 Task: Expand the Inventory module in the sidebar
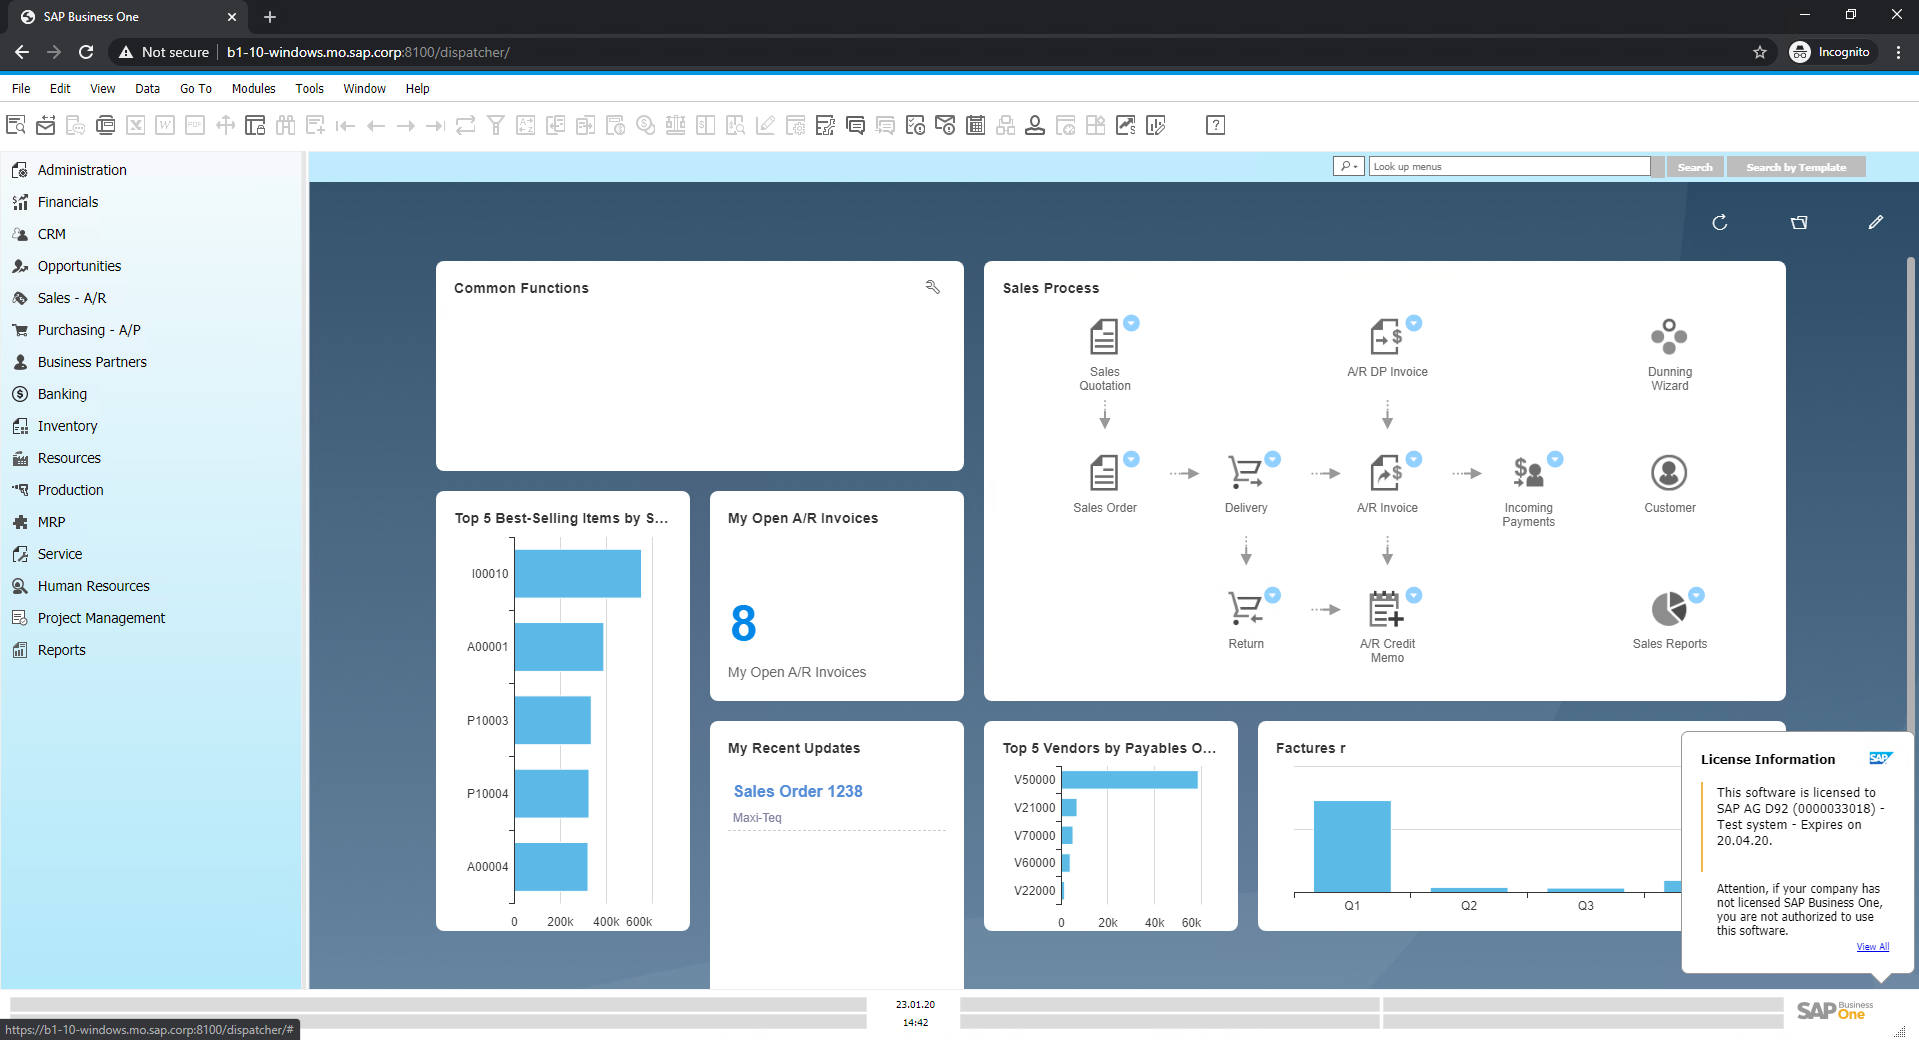point(66,425)
